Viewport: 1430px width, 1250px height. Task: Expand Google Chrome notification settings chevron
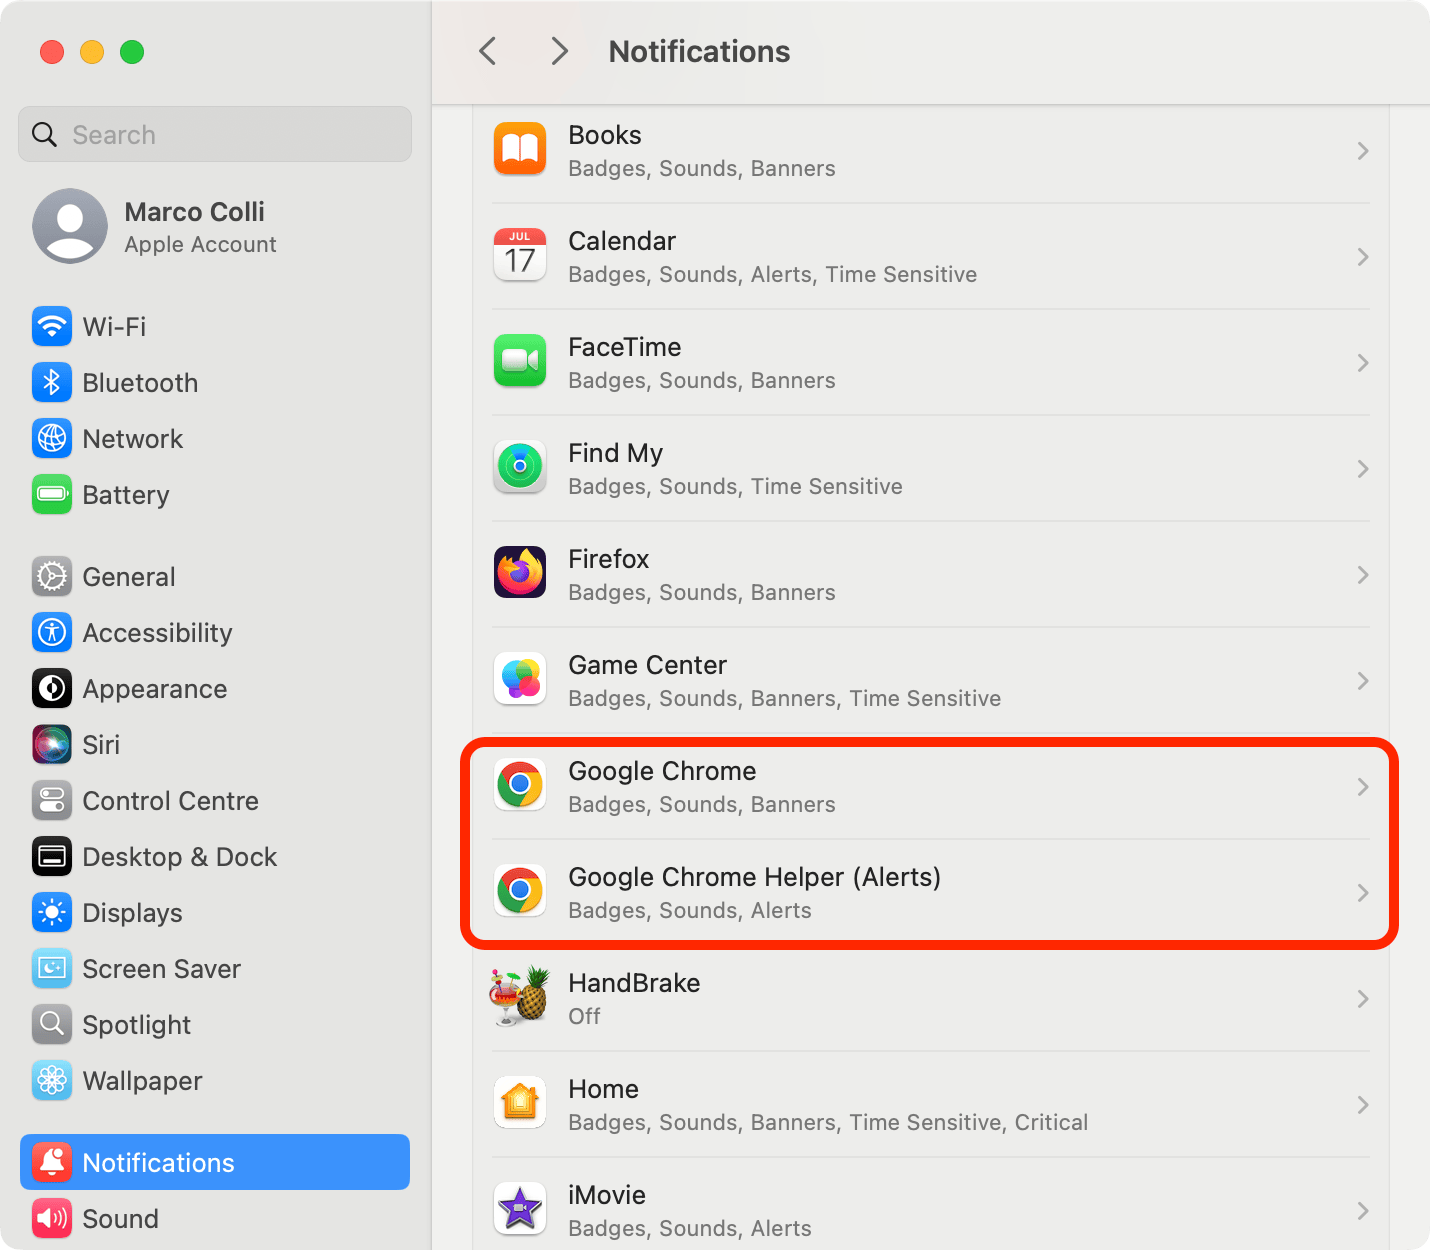coord(1362,787)
